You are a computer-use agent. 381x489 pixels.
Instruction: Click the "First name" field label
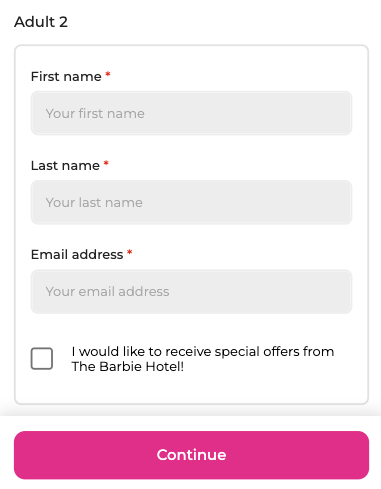tap(66, 77)
